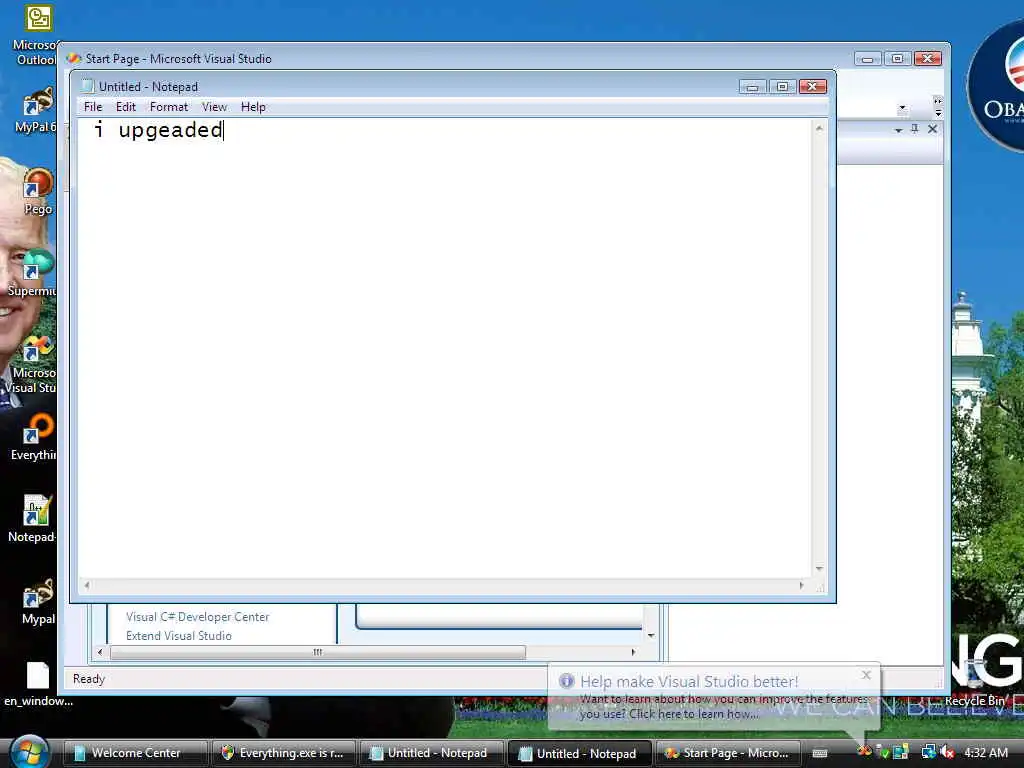This screenshot has height=768, width=1024.
Task: Click Visual Studio horizontal scrollbar thumb
Action: click(x=317, y=652)
